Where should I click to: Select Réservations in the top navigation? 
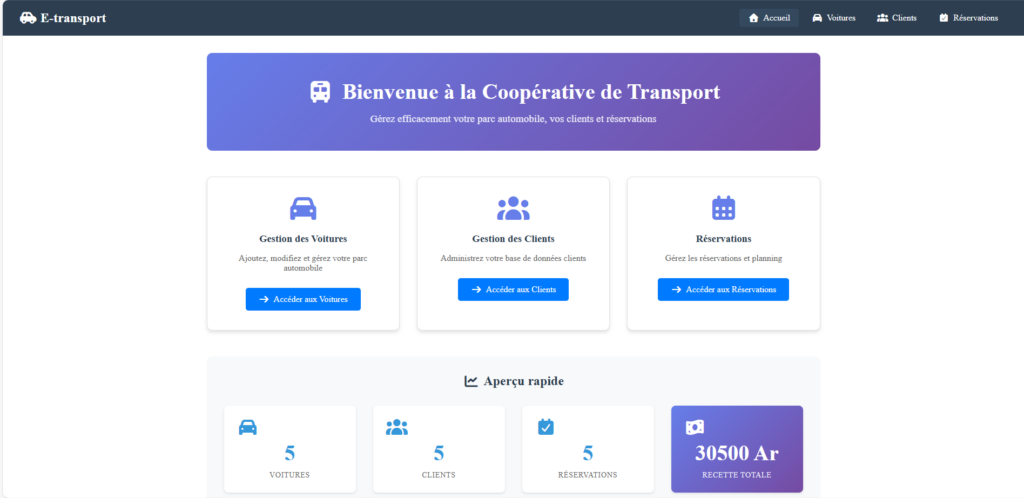tap(968, 18)
